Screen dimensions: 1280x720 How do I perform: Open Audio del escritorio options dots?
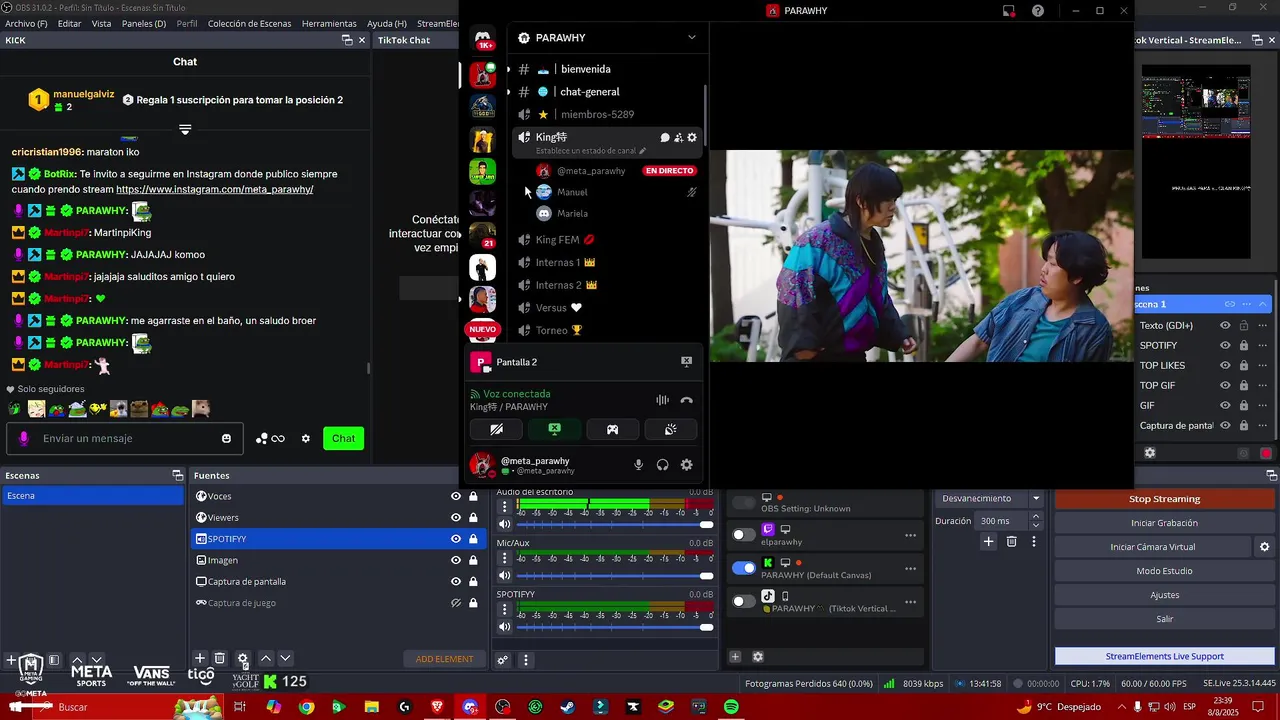505,507
